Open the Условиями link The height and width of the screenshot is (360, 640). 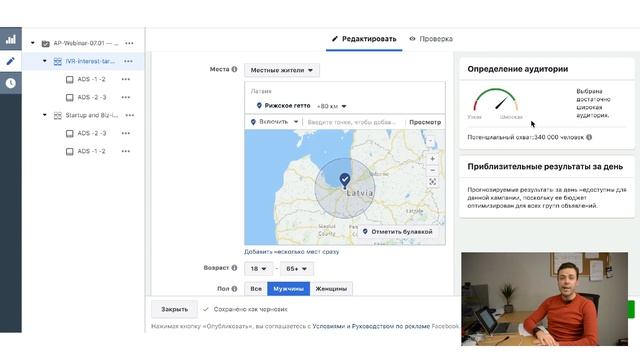[329, 326]
